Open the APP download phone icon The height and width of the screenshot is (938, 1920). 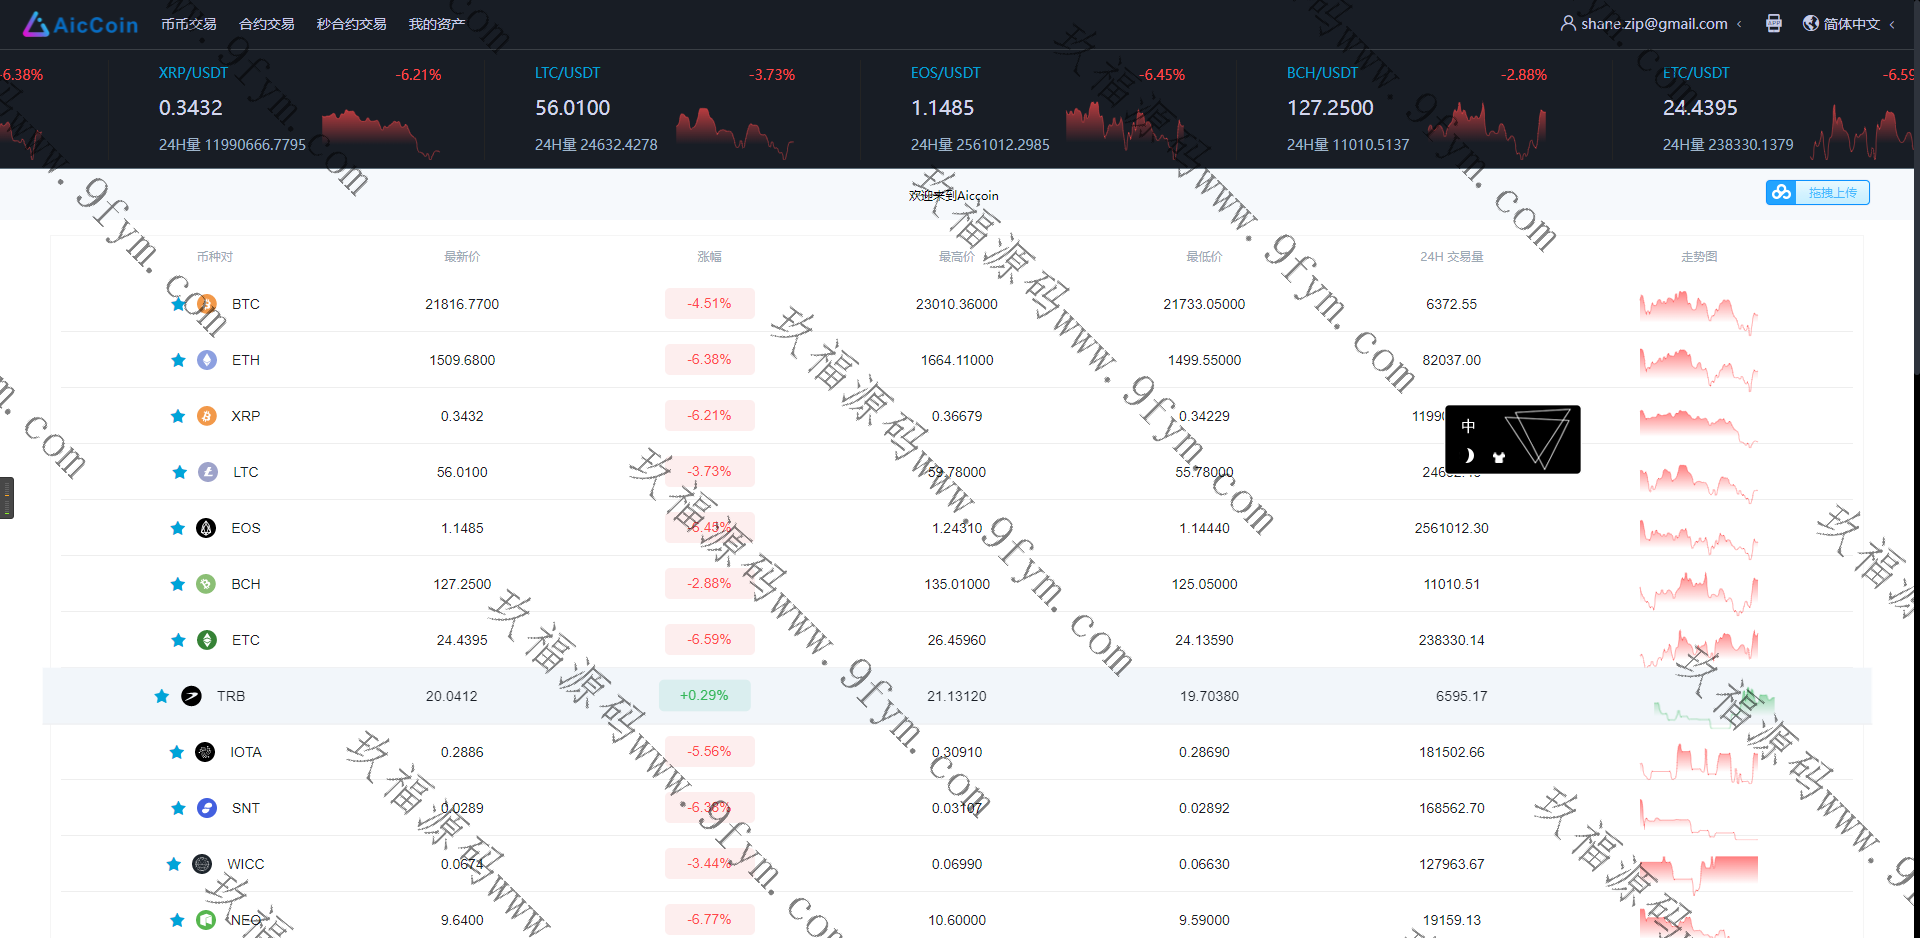[x=1773, y=23]
